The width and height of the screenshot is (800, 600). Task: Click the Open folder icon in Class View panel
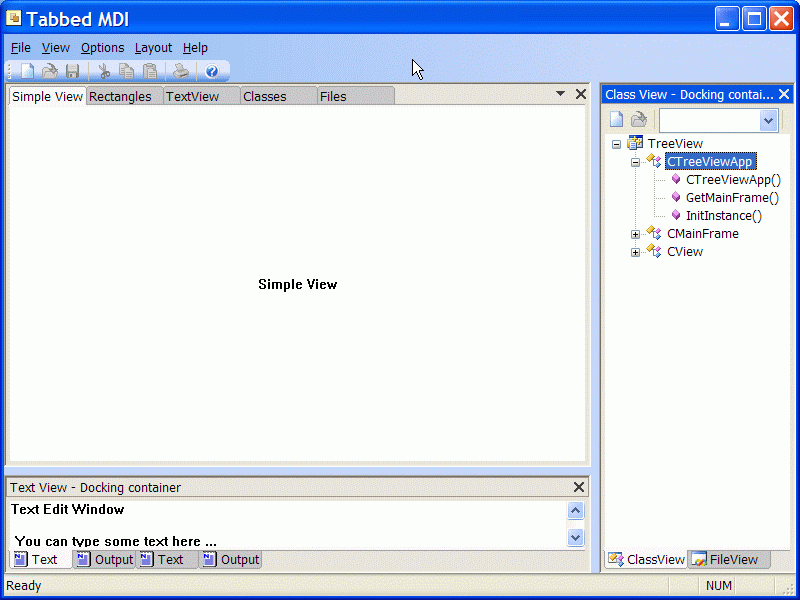pyautogui.click(x=638, y=118)
